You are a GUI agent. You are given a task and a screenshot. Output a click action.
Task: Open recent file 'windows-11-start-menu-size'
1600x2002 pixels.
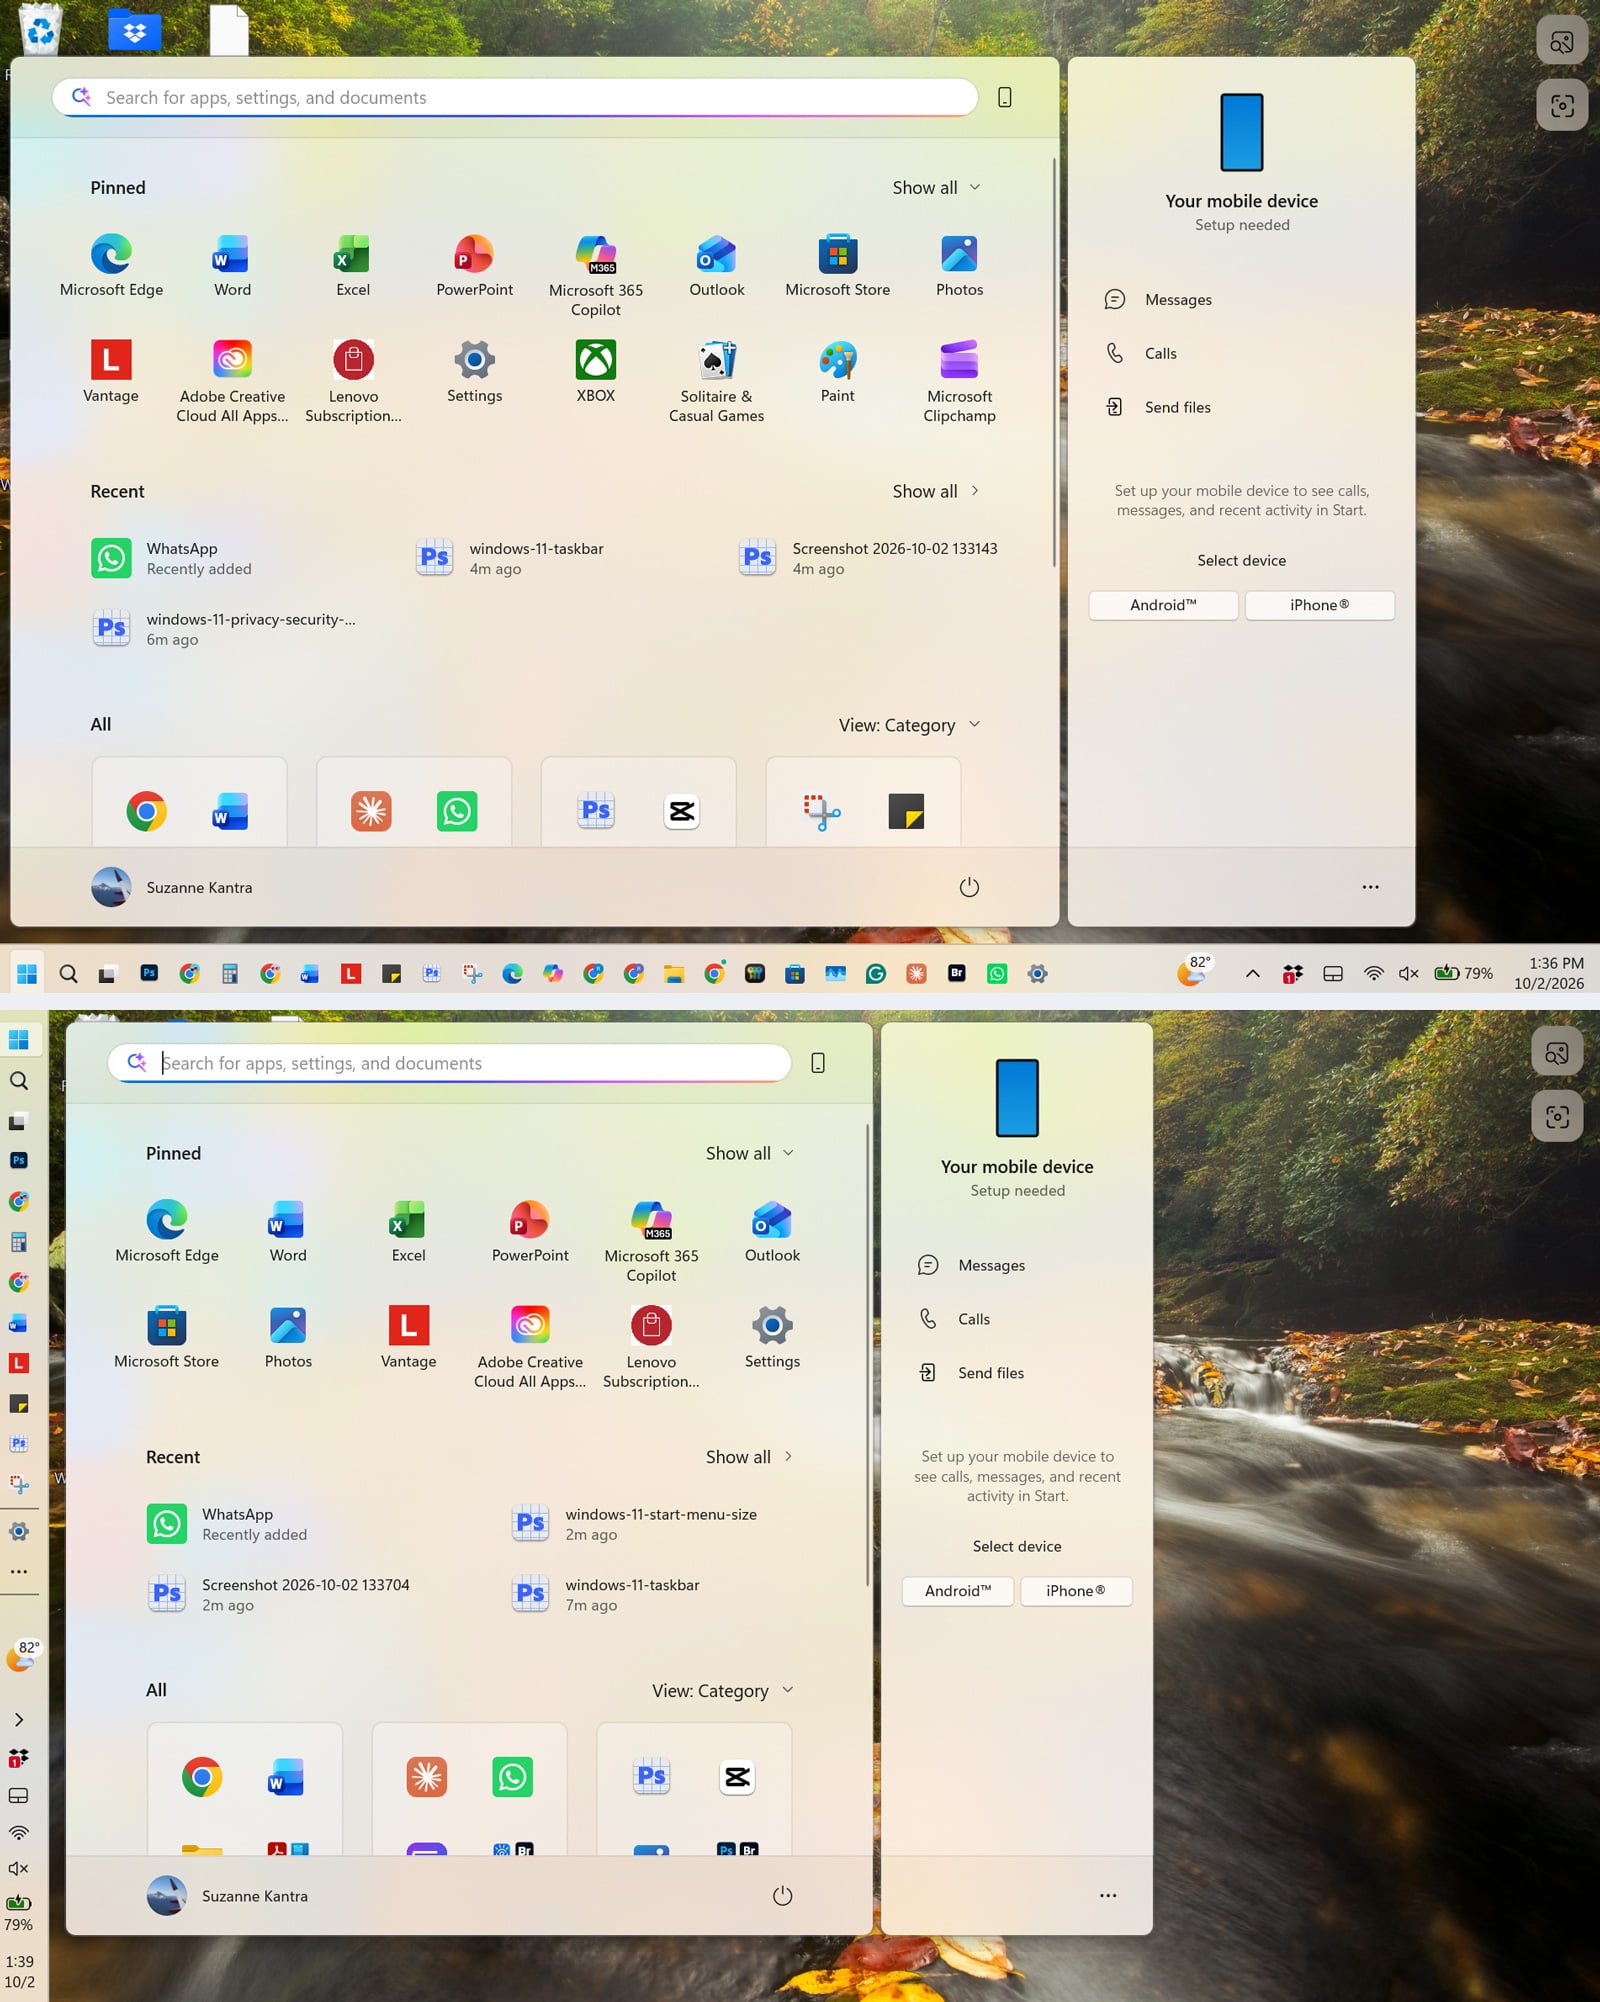coord(636,1524)
